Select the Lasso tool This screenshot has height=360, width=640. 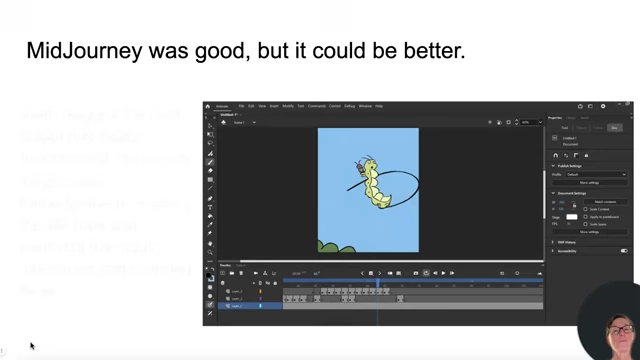210,143
